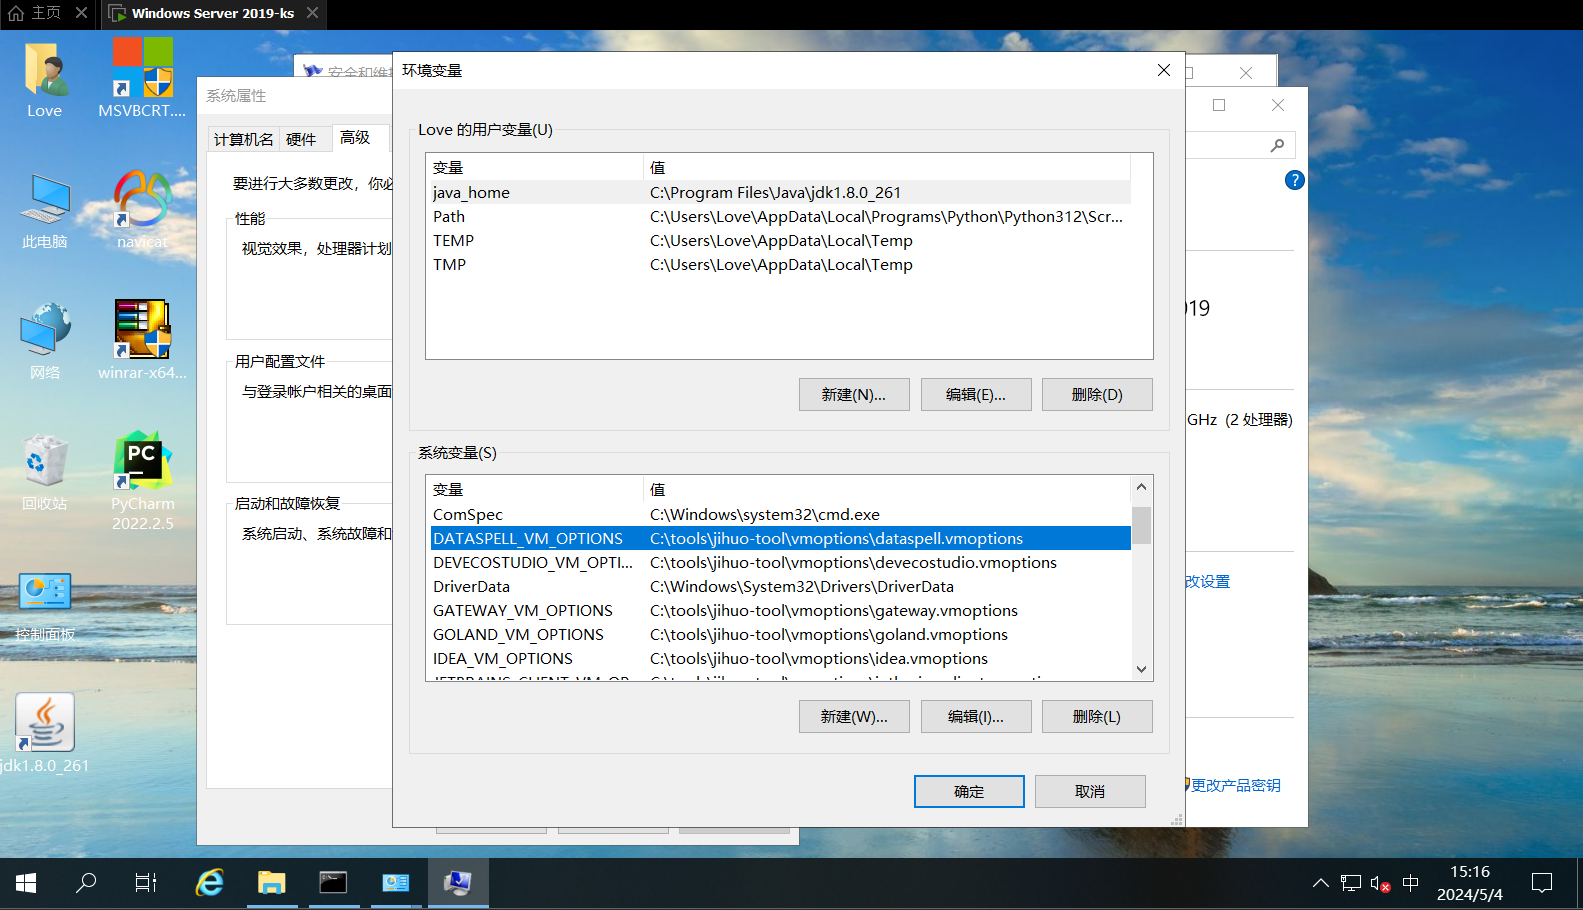Confirm with the 确定 button
1583x910 pixels.
click(x=969, y=791)
